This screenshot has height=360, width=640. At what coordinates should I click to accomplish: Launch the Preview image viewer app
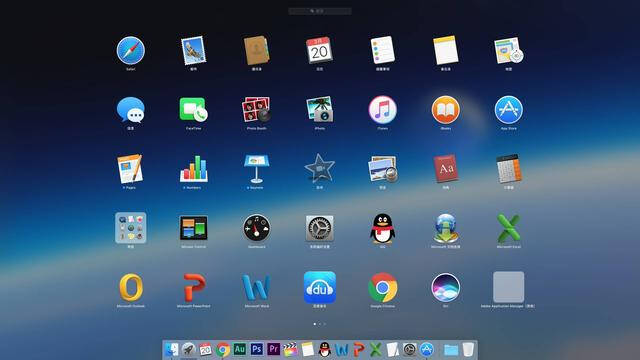(382, 169)
